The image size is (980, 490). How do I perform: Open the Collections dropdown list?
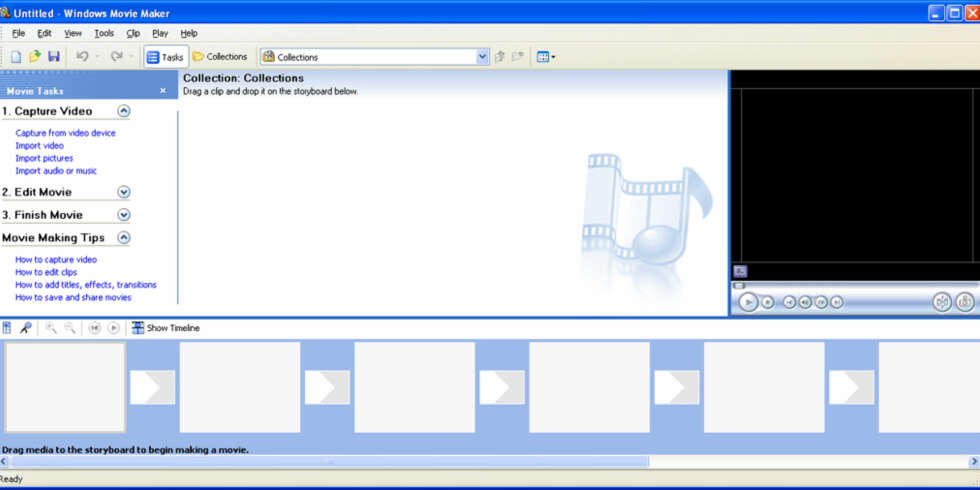click(482, 57)
